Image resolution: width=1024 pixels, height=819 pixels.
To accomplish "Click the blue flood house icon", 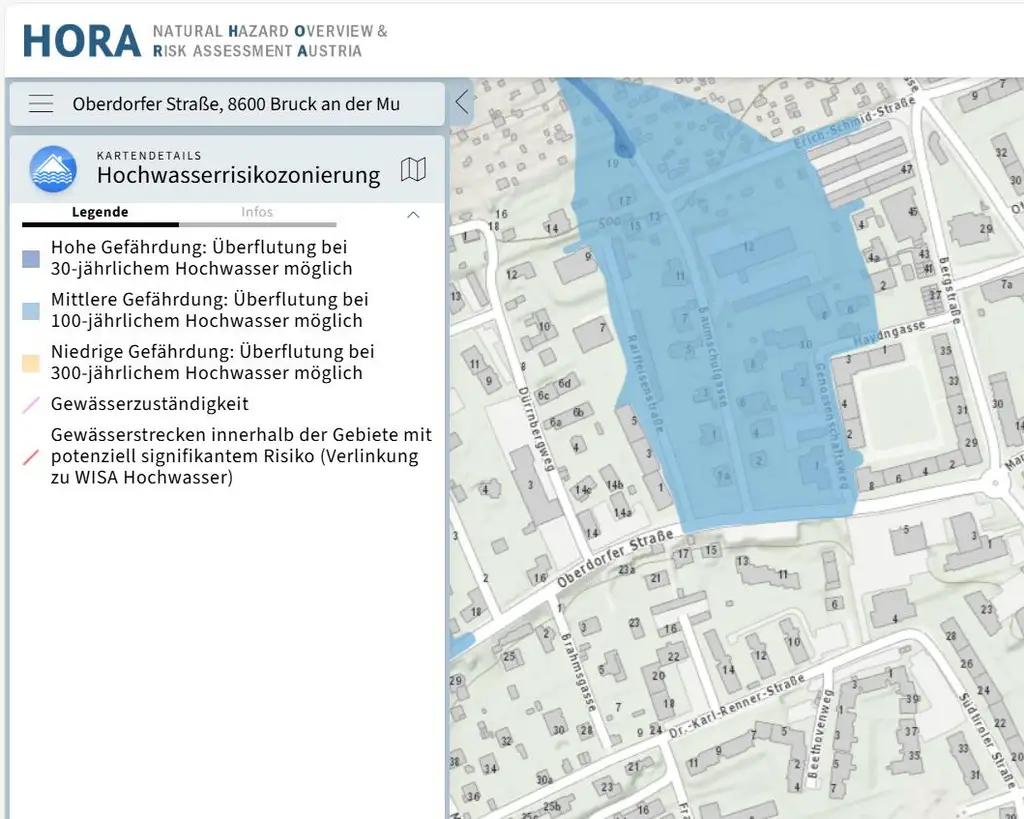I will (53, 168).
